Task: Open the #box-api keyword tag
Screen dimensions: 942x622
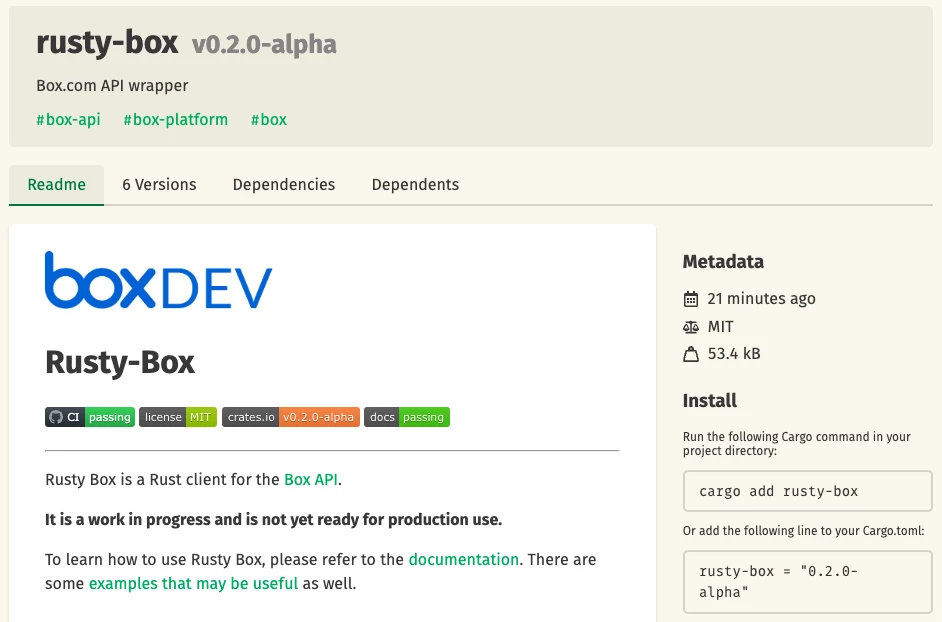Action: pyautogui.click(x=68, y=120)
